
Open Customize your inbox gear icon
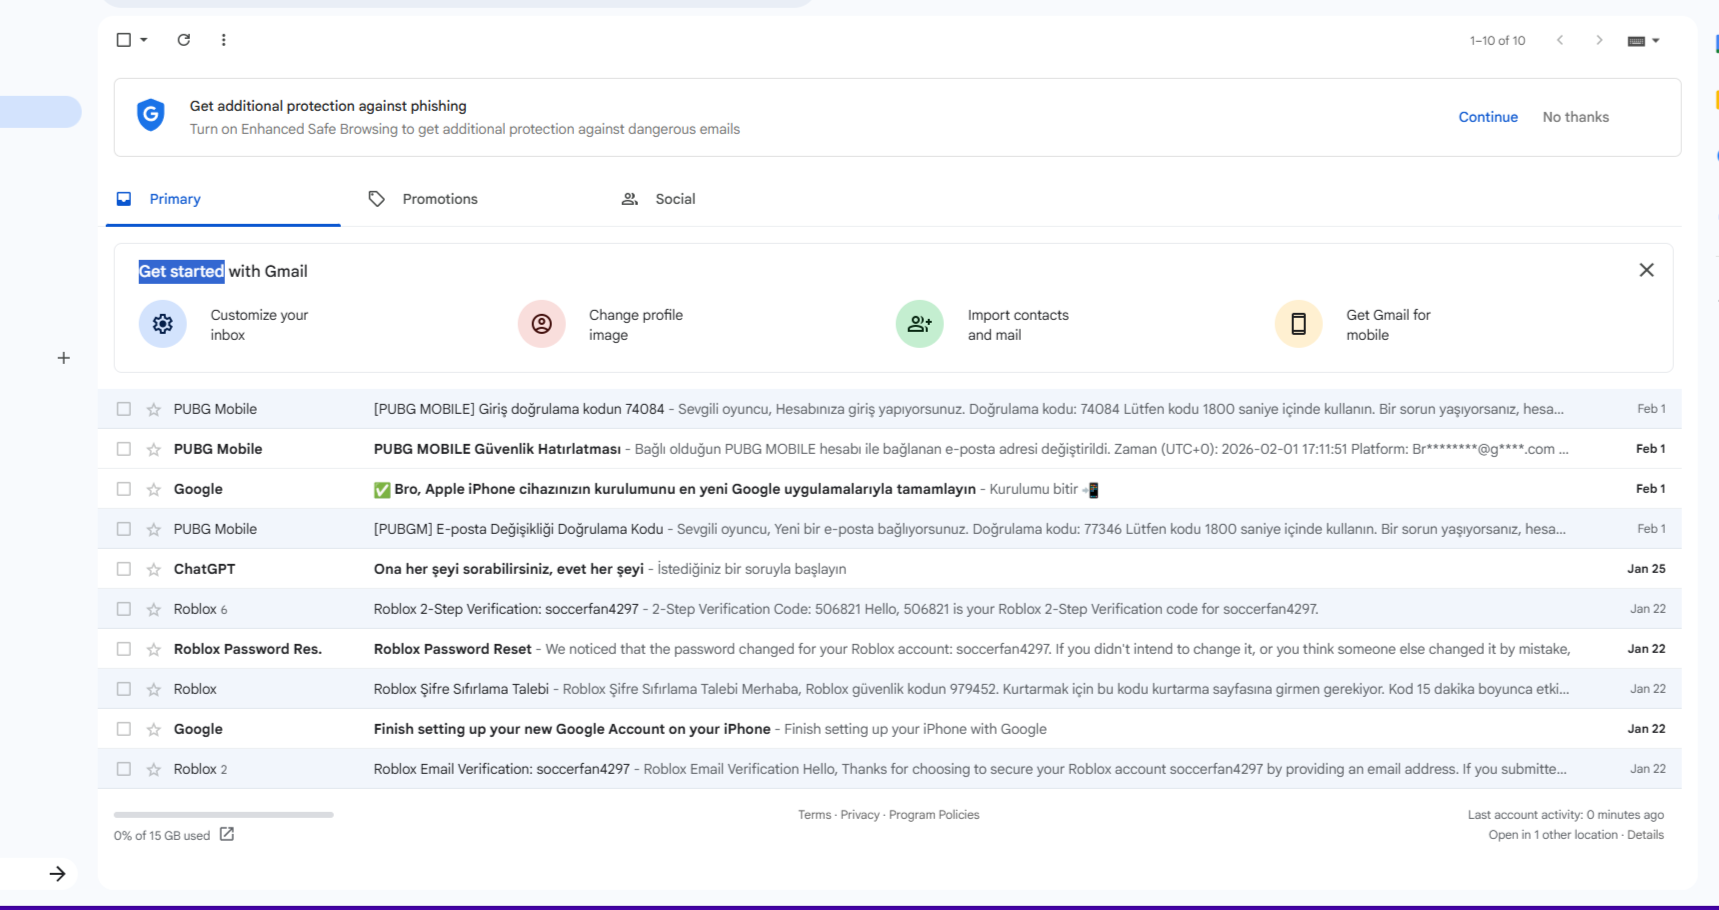pos(163,324)
